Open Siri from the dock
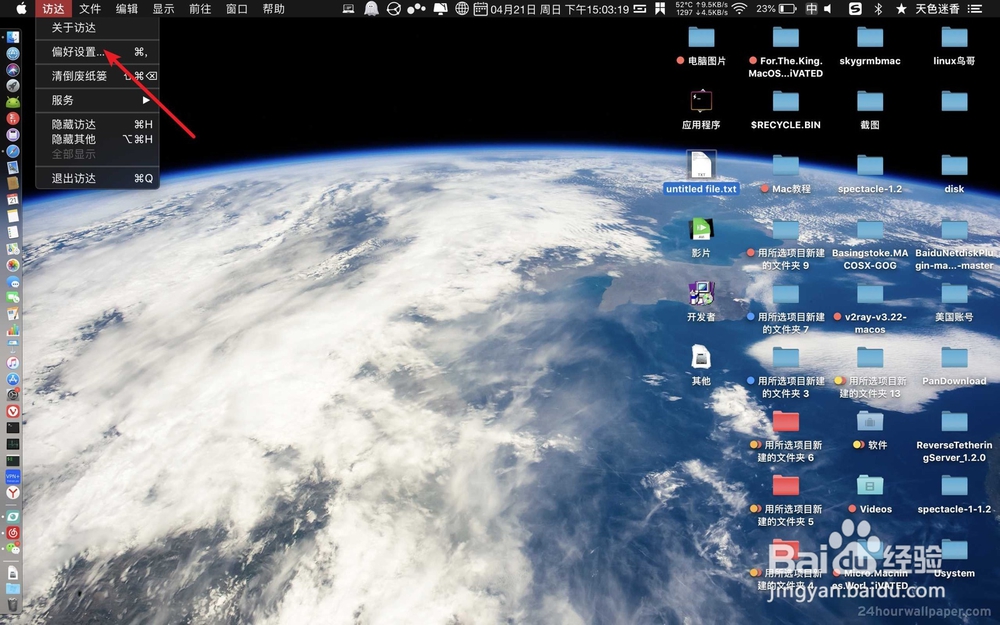Image resolution: width=1000 pixels, height=625 pixels. [x=13, y=70]
